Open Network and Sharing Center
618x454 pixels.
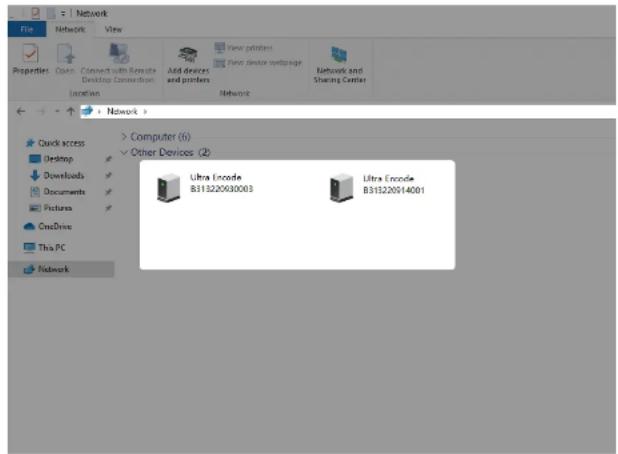tap(339, 64)
